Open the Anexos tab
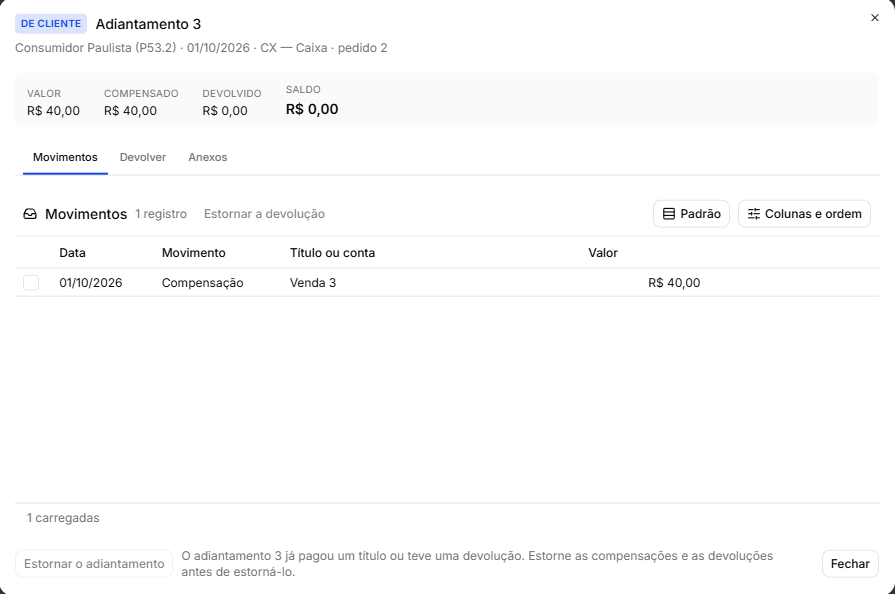895x594 pixels. 208,157
